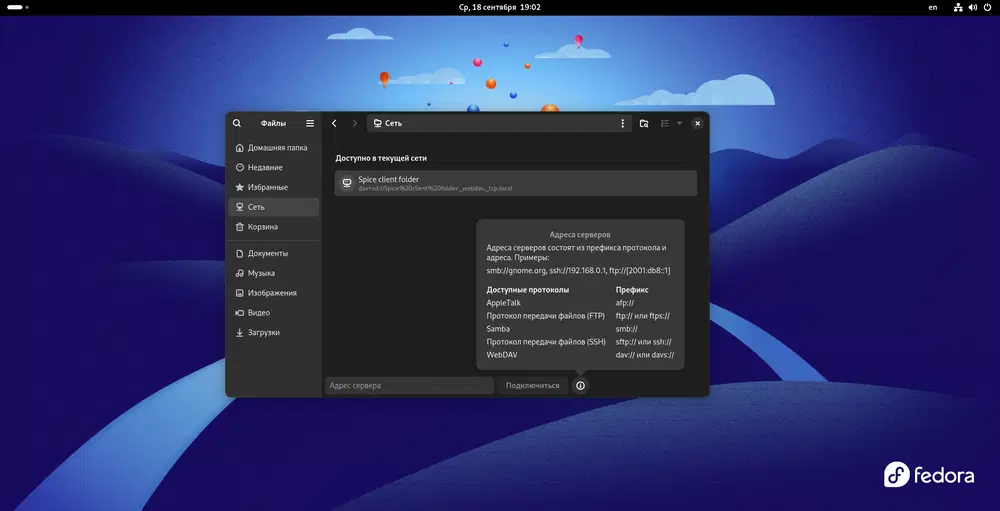This screenshot has width=1000, height=511.
Task: Click the smb:// prefix text
Action: click(627, 329)
